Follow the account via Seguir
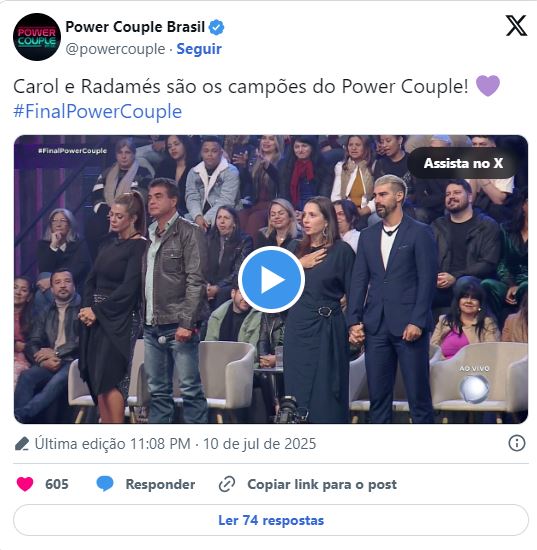The image size is (537, 550). click(x=199, y=49)
